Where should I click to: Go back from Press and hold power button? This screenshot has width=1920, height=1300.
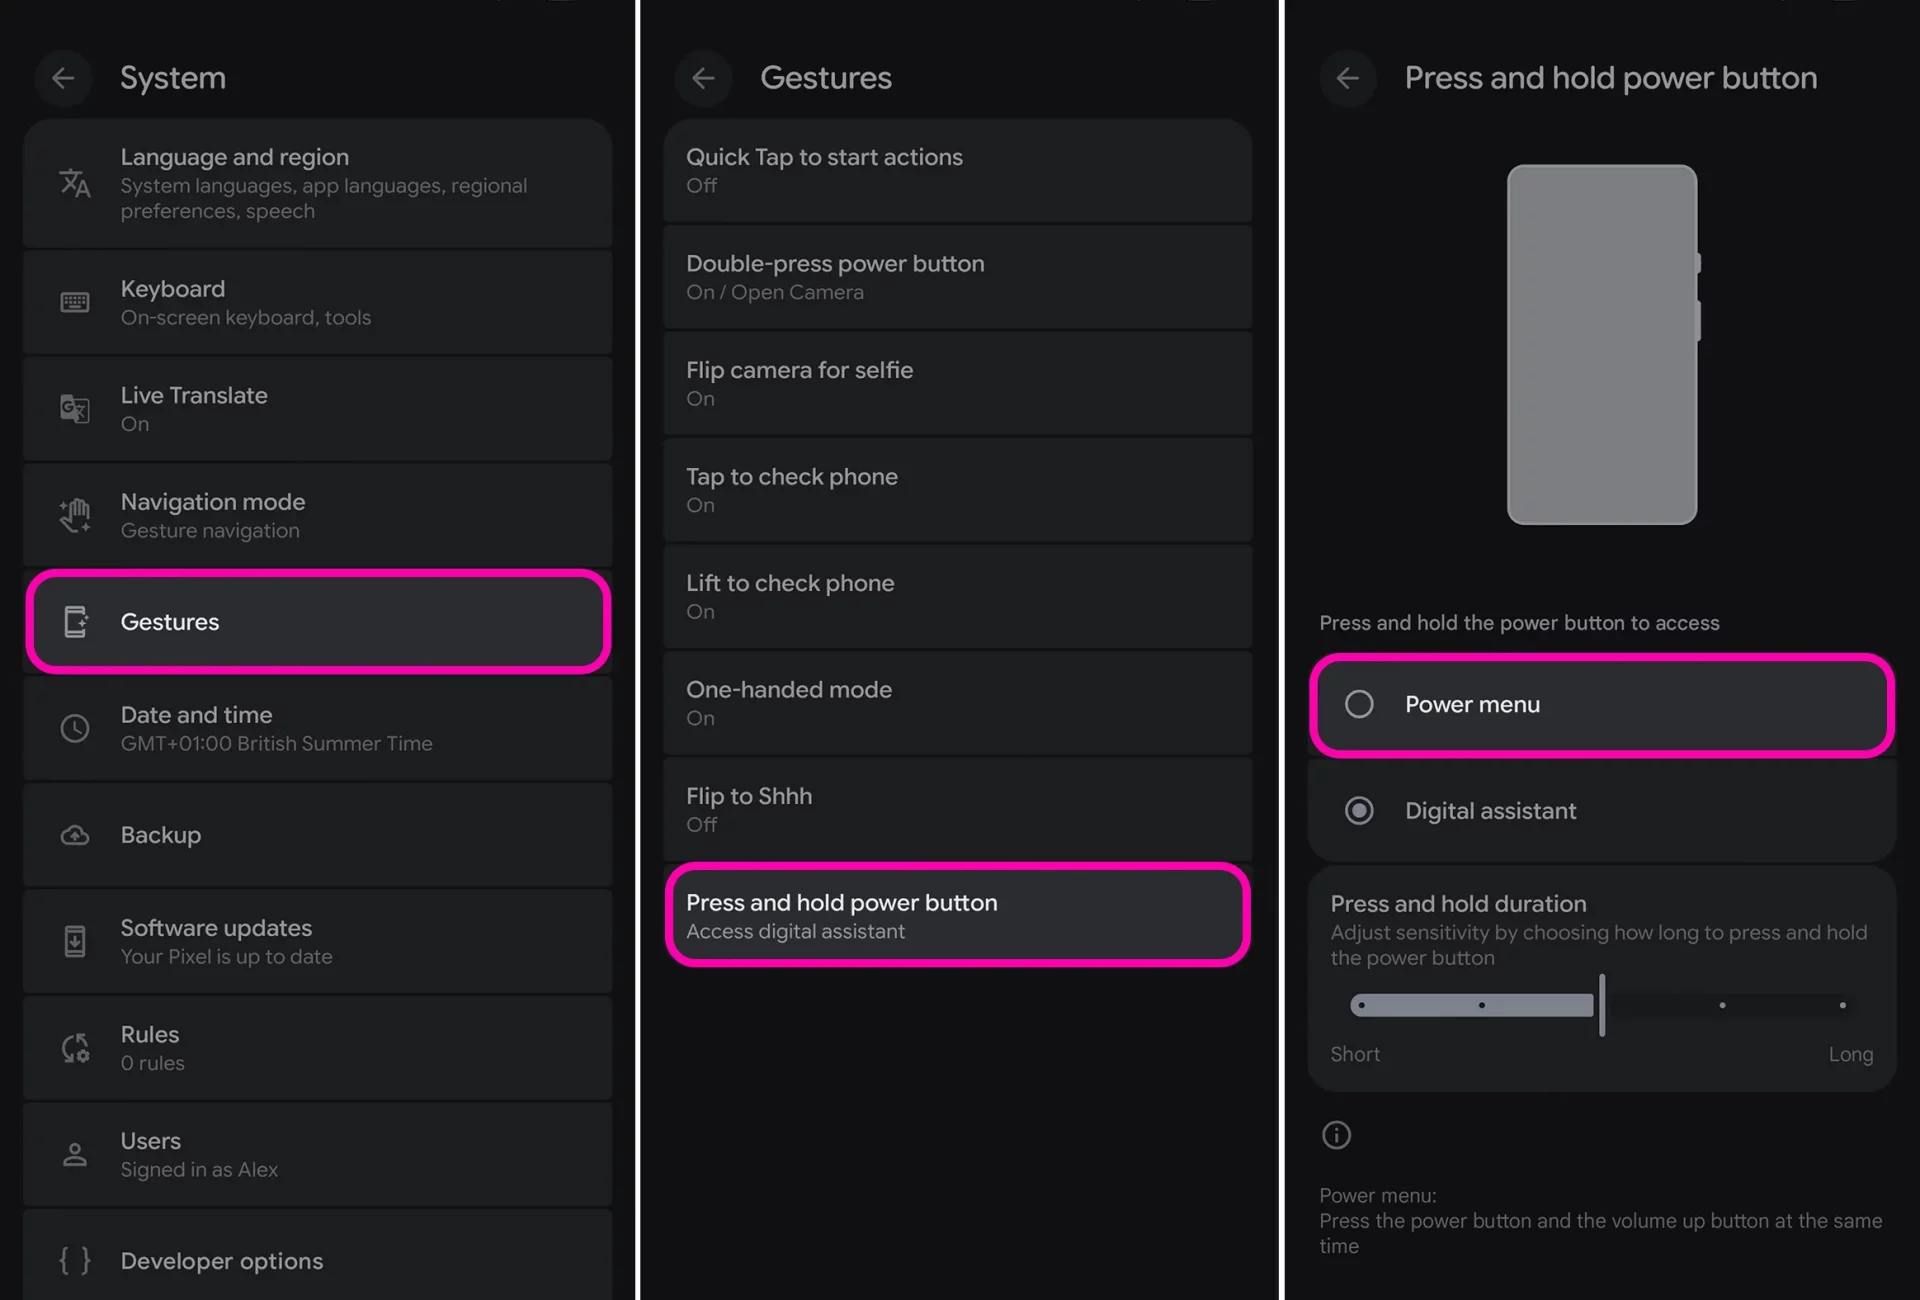pos(1347,78)
